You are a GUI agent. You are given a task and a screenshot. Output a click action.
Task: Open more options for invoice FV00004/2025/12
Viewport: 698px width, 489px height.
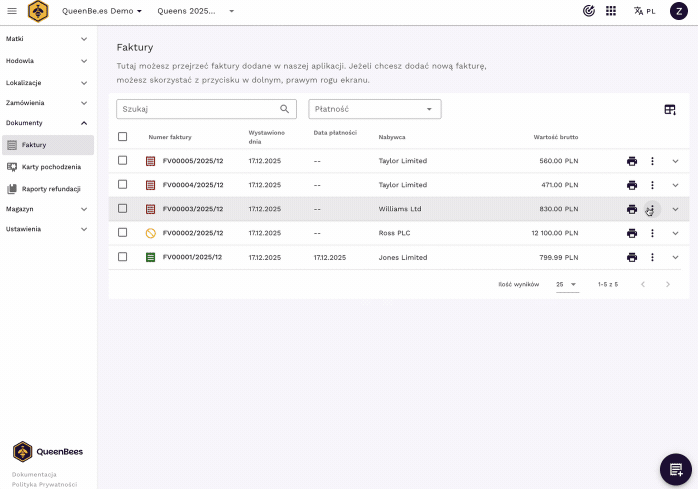click(652, 185)
